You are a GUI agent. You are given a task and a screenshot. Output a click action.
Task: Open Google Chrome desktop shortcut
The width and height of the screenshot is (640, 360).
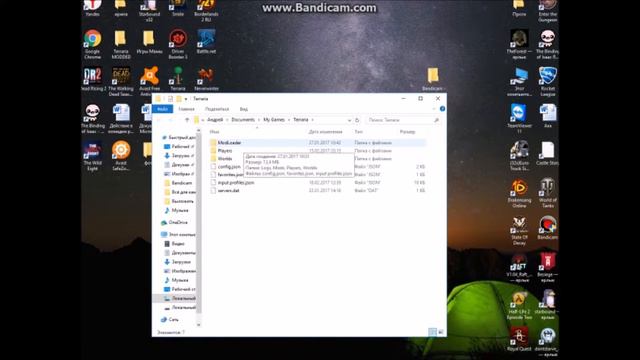click(x=93, y=44)
